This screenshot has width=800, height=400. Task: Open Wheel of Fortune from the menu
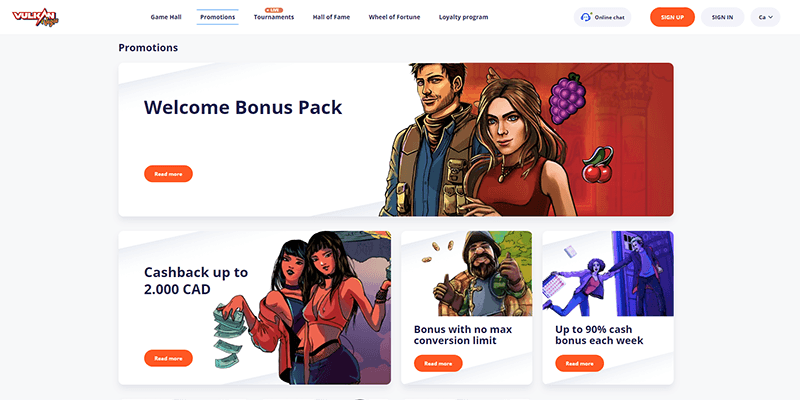tap(394, 17)
